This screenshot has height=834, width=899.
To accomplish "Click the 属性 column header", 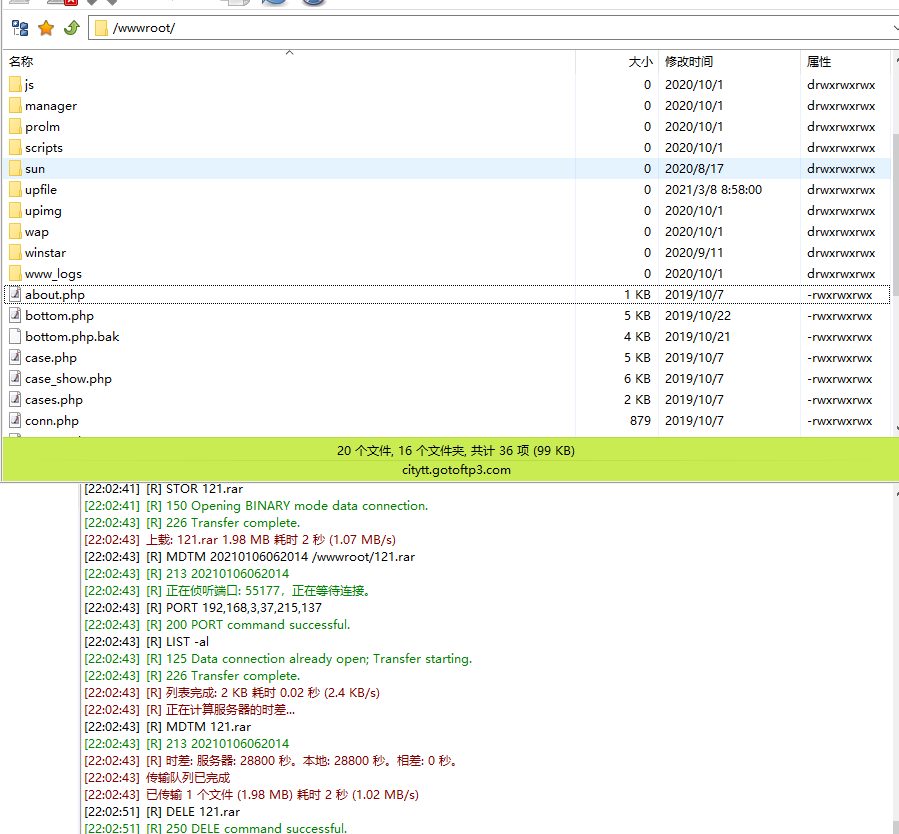I will pos(819,62).
